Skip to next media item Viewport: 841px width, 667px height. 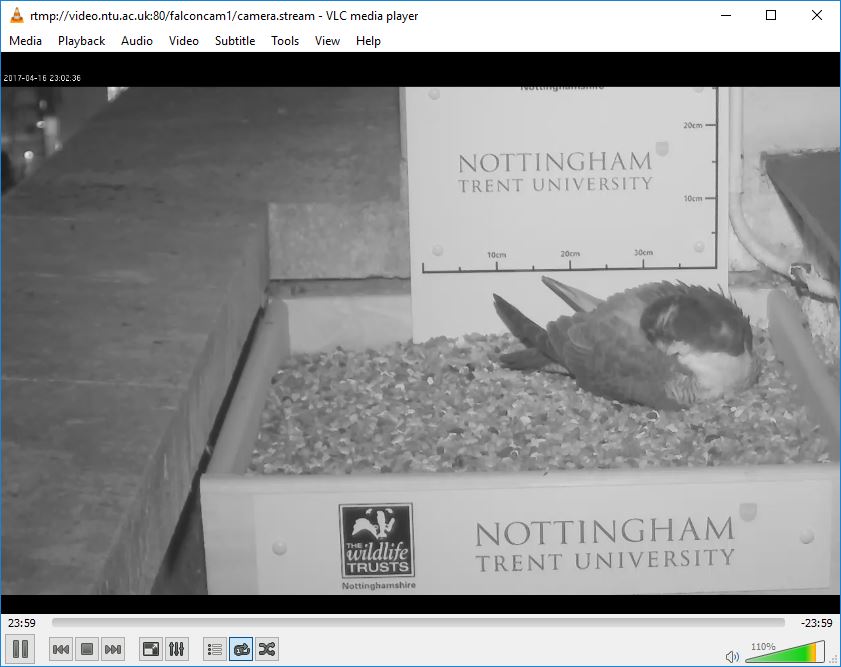point(113,649)
